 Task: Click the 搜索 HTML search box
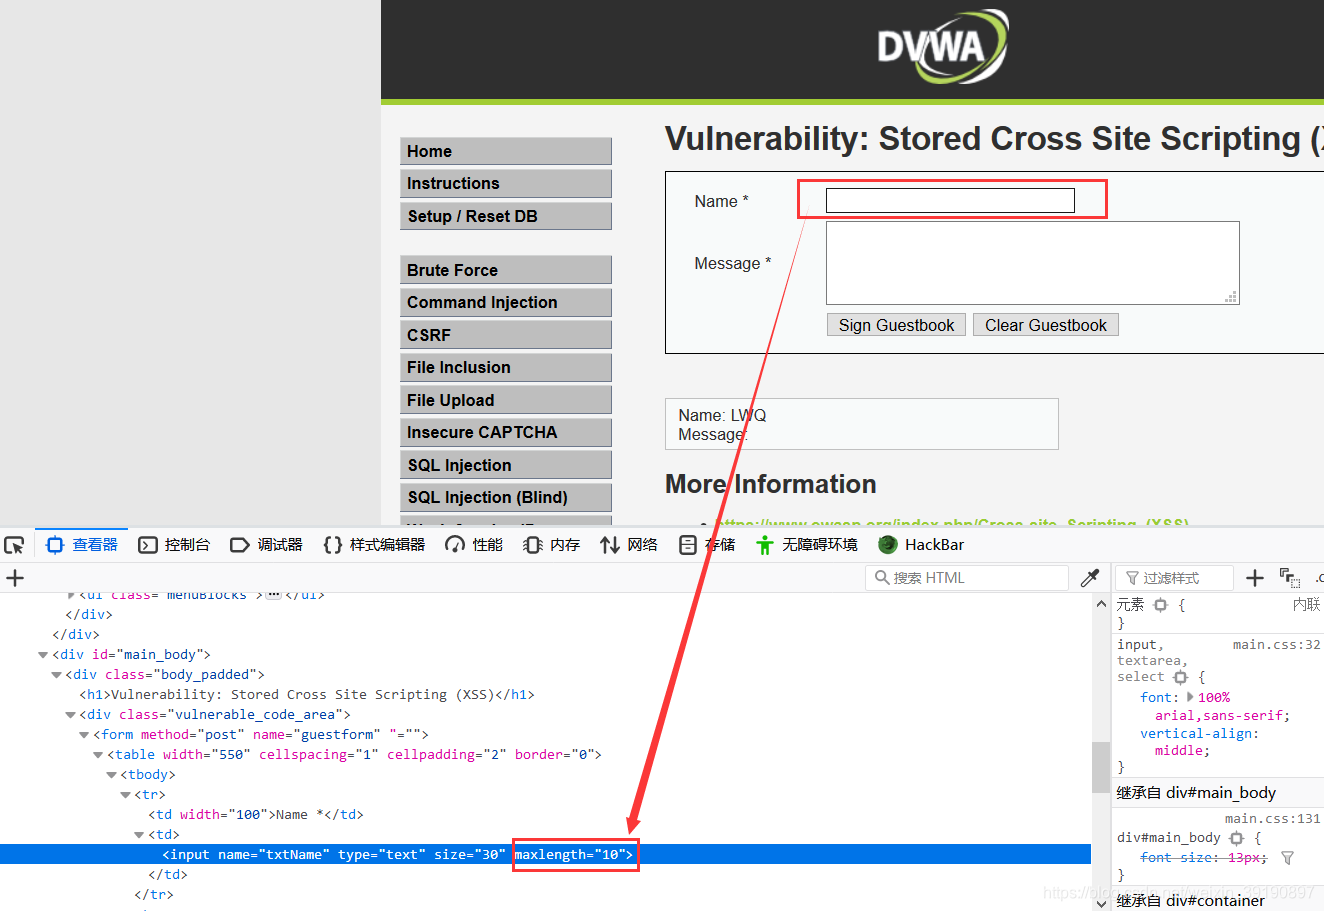(x=966, y=578)
